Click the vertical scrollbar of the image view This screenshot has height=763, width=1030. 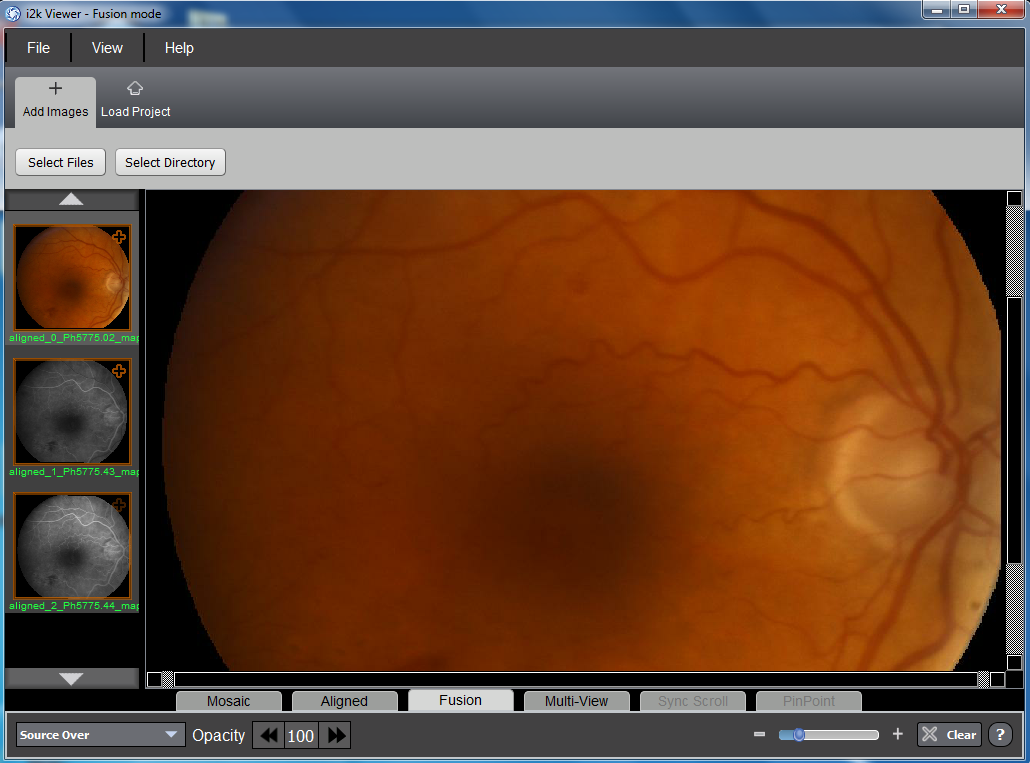[1014, 430]
